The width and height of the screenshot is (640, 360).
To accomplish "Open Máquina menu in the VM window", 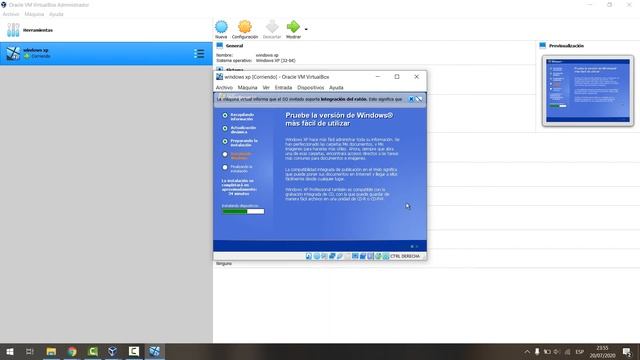I will tap(247, 87).
